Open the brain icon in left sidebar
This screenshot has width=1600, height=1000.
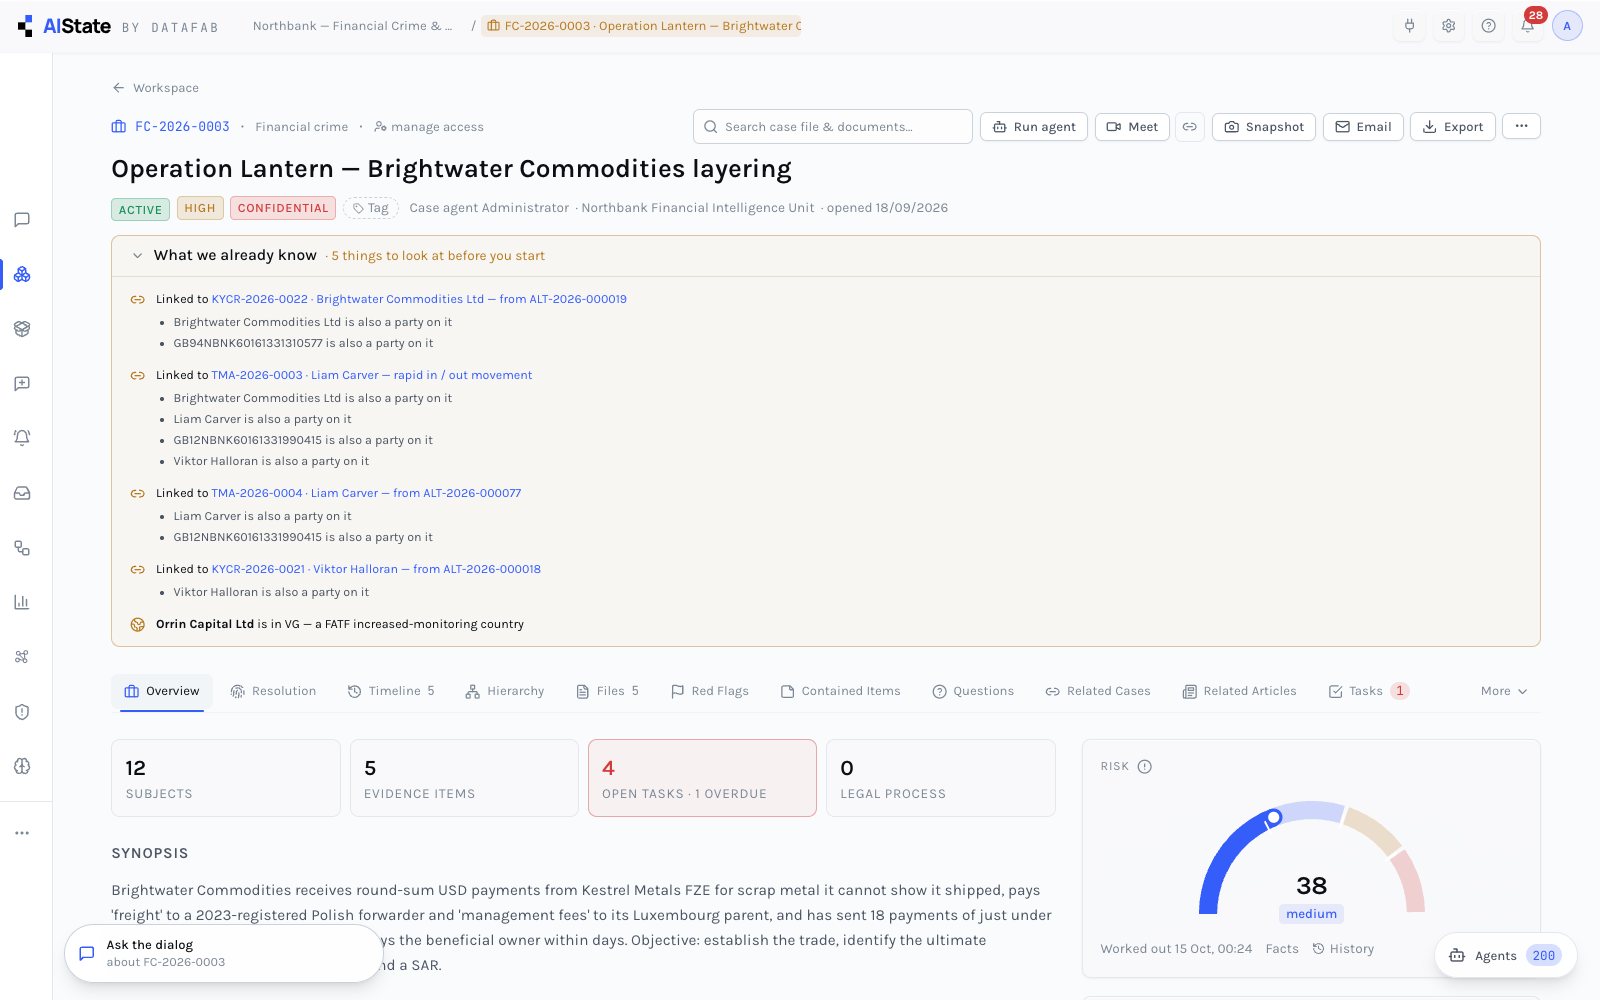22,766
